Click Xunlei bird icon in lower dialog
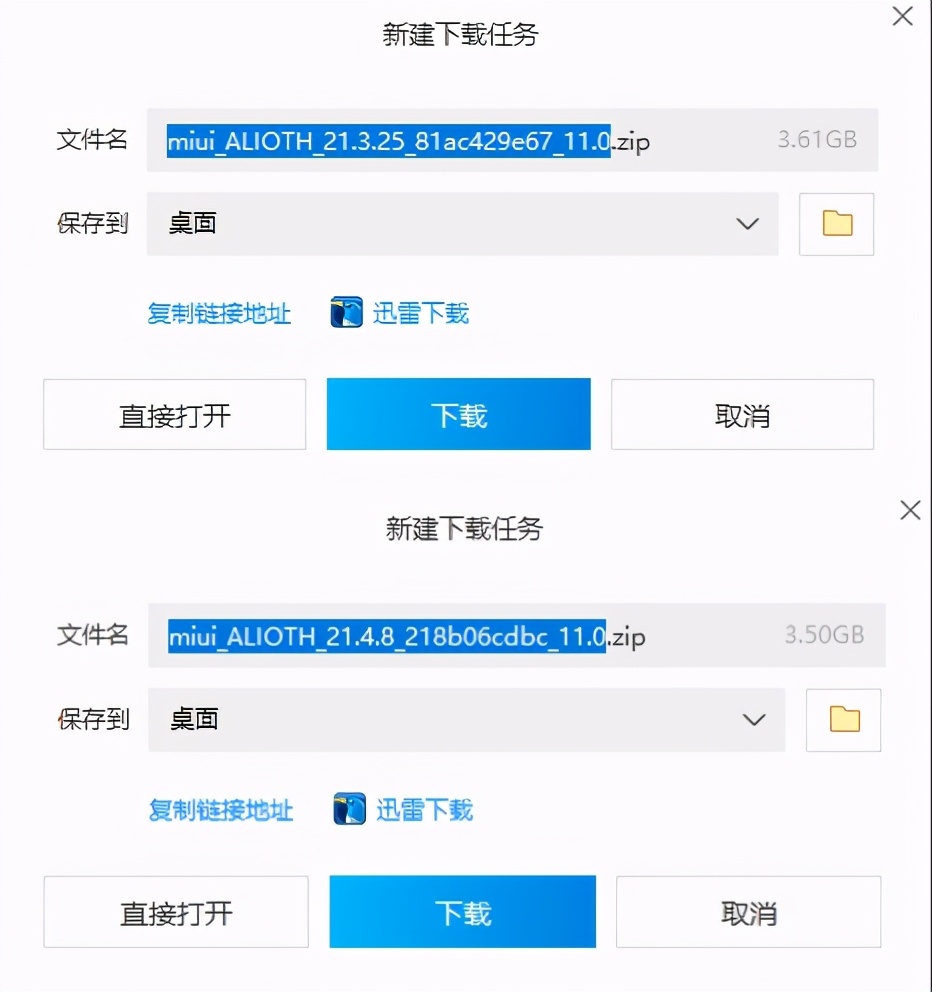This screenshot has width=932, height=992. coord(350,809)
